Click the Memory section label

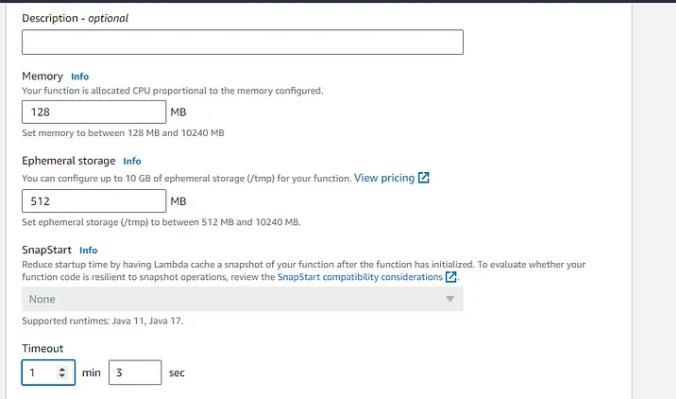click(42, 76)
